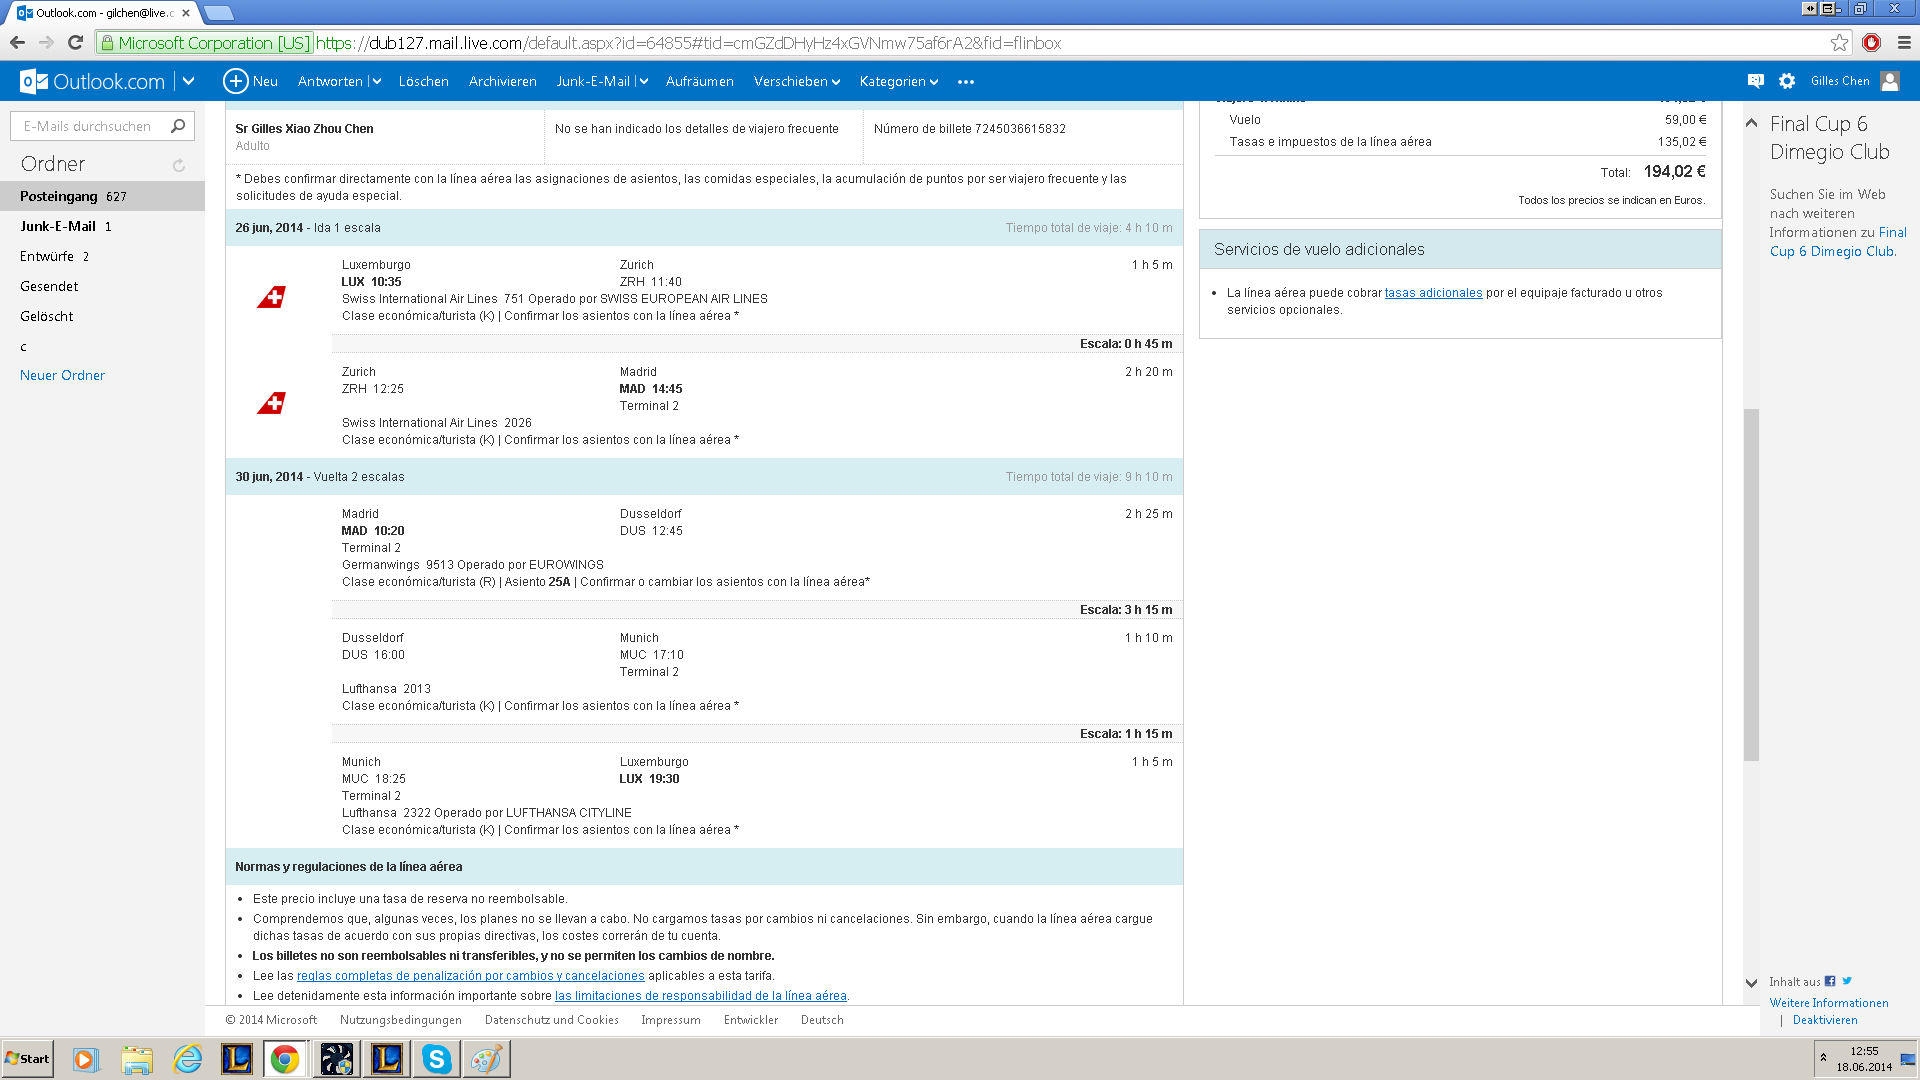Image resolution: width=1920 pixels, height=1080 pixels.
Task: Click the red extension icon in Chrome toolbar
Action: pos(1872,42)
